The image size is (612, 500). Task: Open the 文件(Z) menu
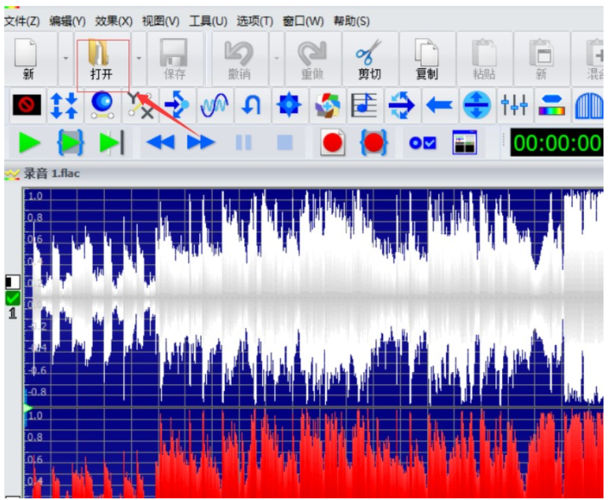[x=21, y=21]
